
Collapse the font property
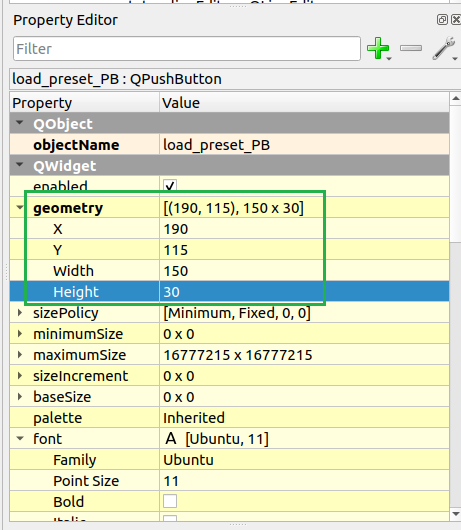(x=20, y=438)
